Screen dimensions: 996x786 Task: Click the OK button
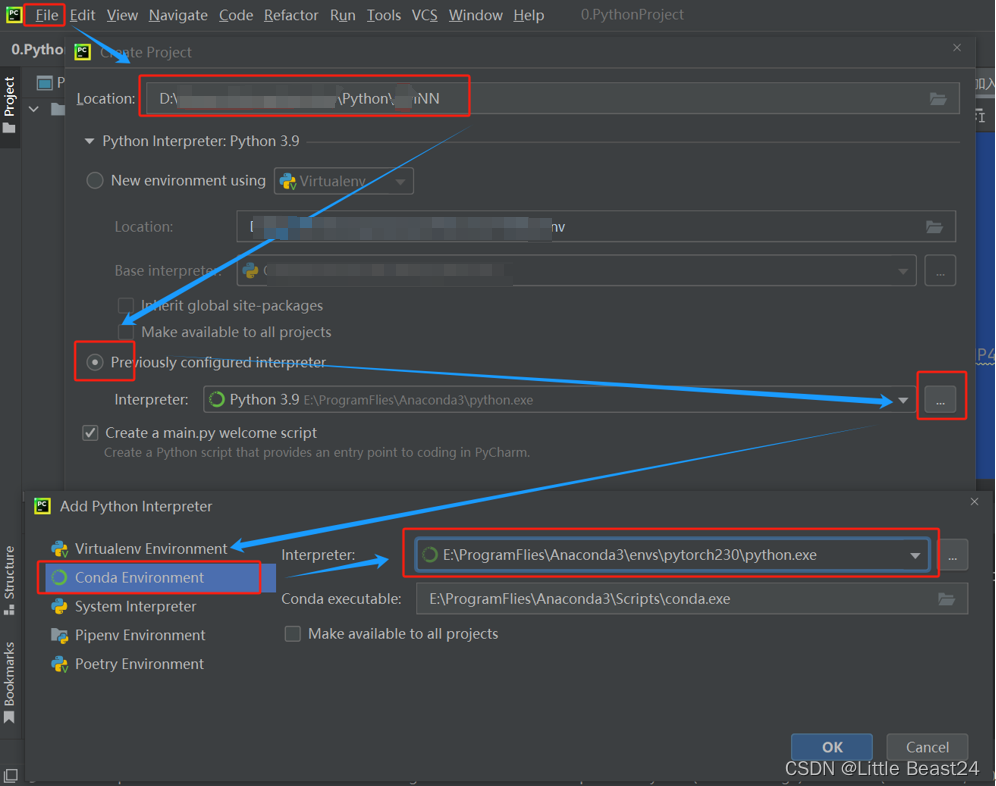point(831,747)
